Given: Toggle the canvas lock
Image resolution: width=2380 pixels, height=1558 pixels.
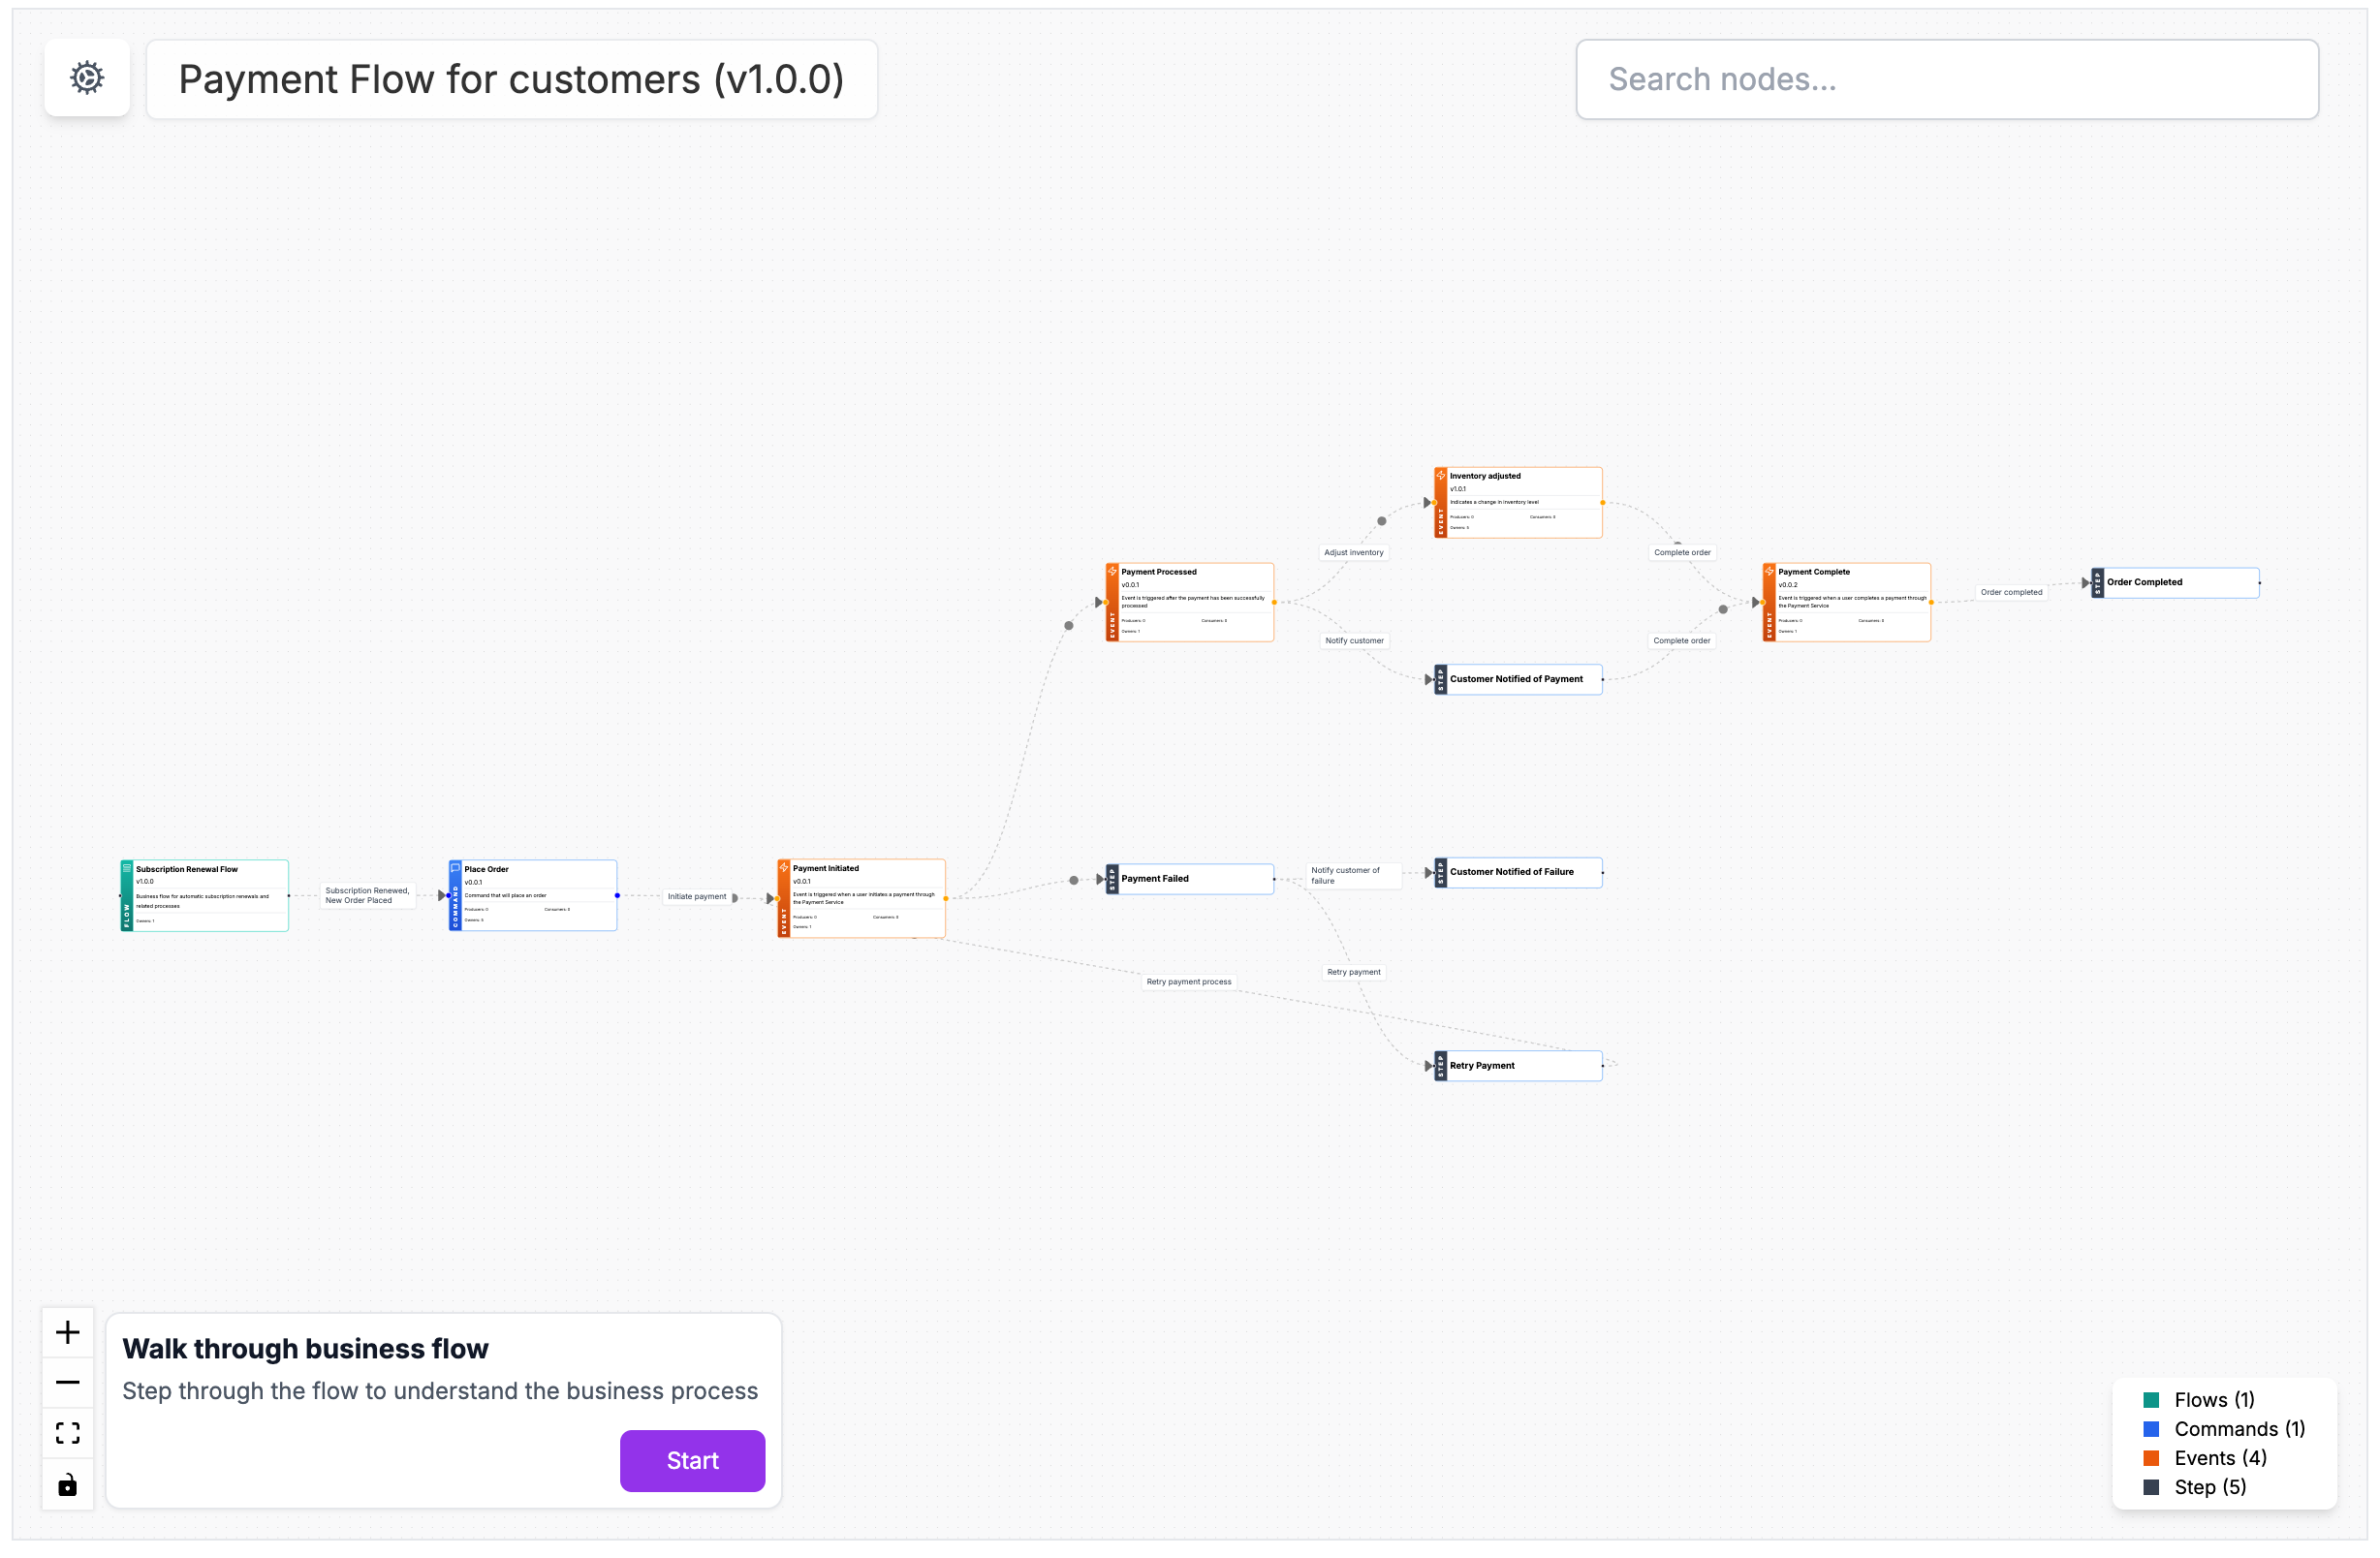Looking at the screenshot, I should tap(67, 1485).
